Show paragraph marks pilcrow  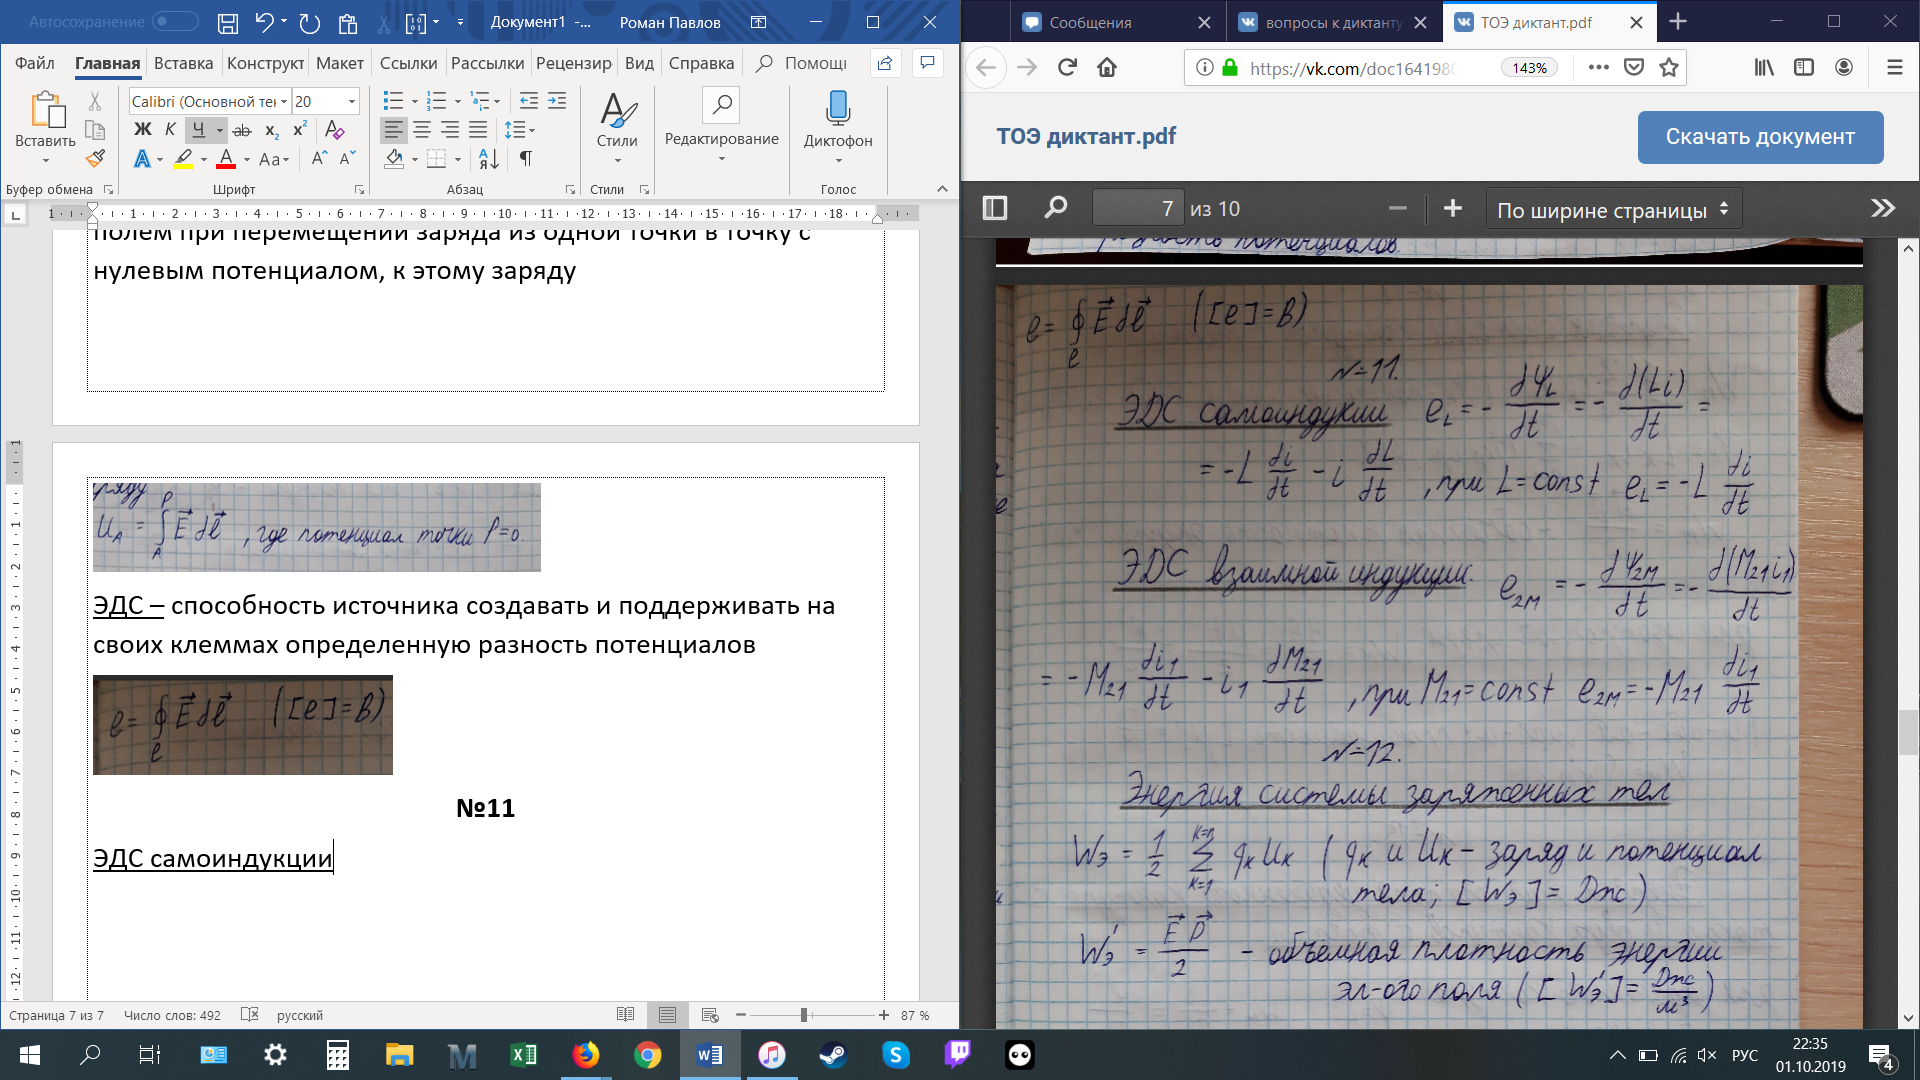point(526,159)
